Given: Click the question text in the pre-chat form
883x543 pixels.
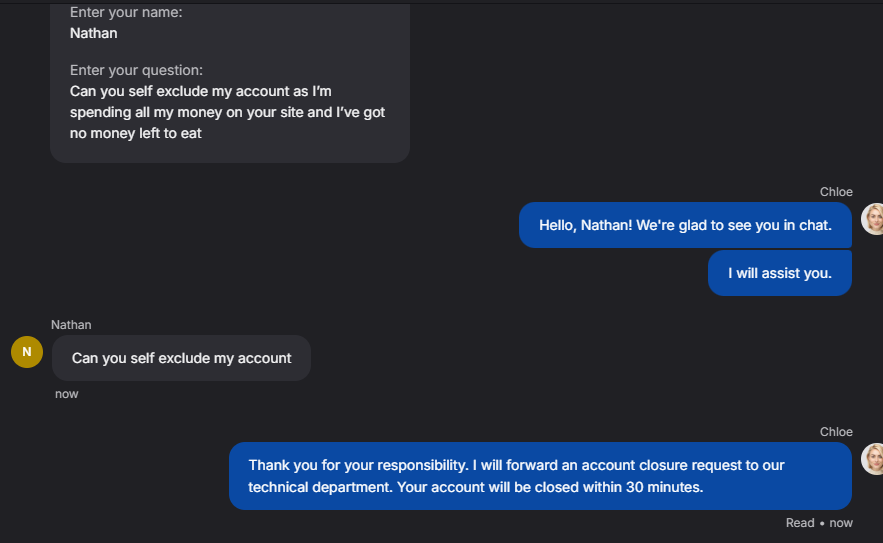Looking at the screenshot, I should pyautogui.click(x=227, y=111).
